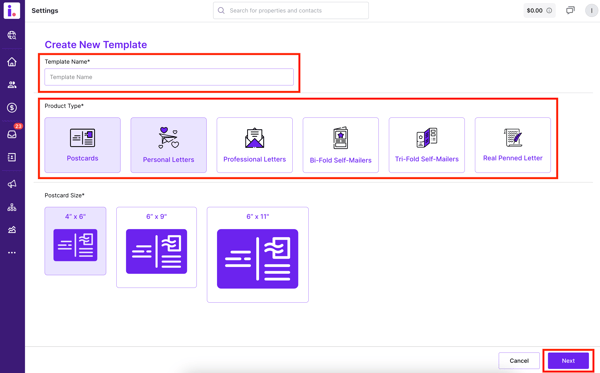Open the contacts people icon
The image size is (600, 373).
pos(12,85)
